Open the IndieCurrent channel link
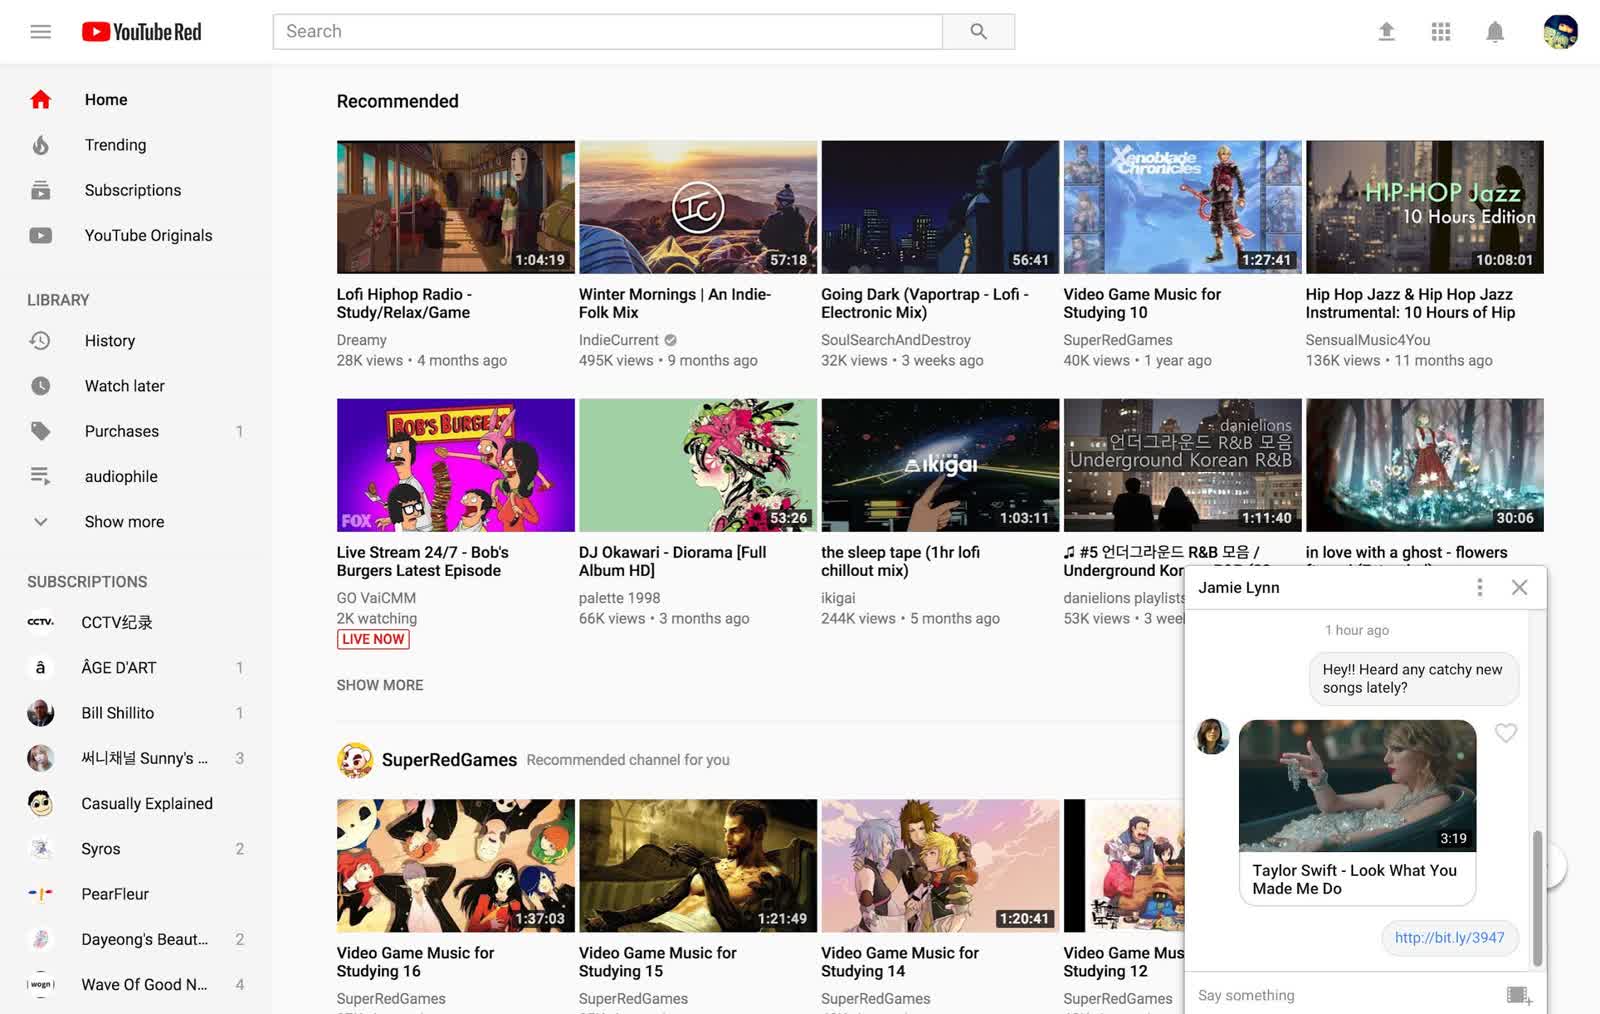The width and height of the screenshot is (1600, 1014). pos(619,340)
